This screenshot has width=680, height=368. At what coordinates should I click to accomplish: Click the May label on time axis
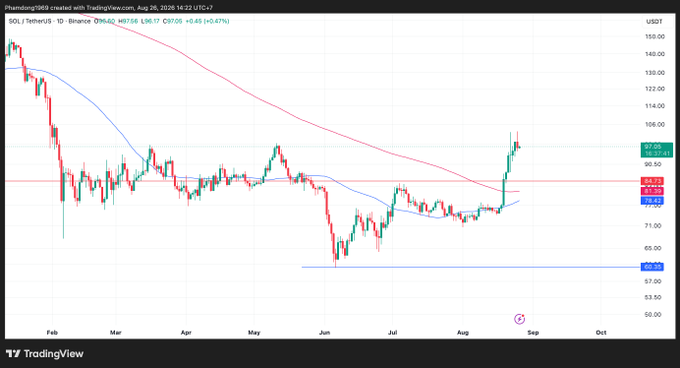[x=254, y=333]
